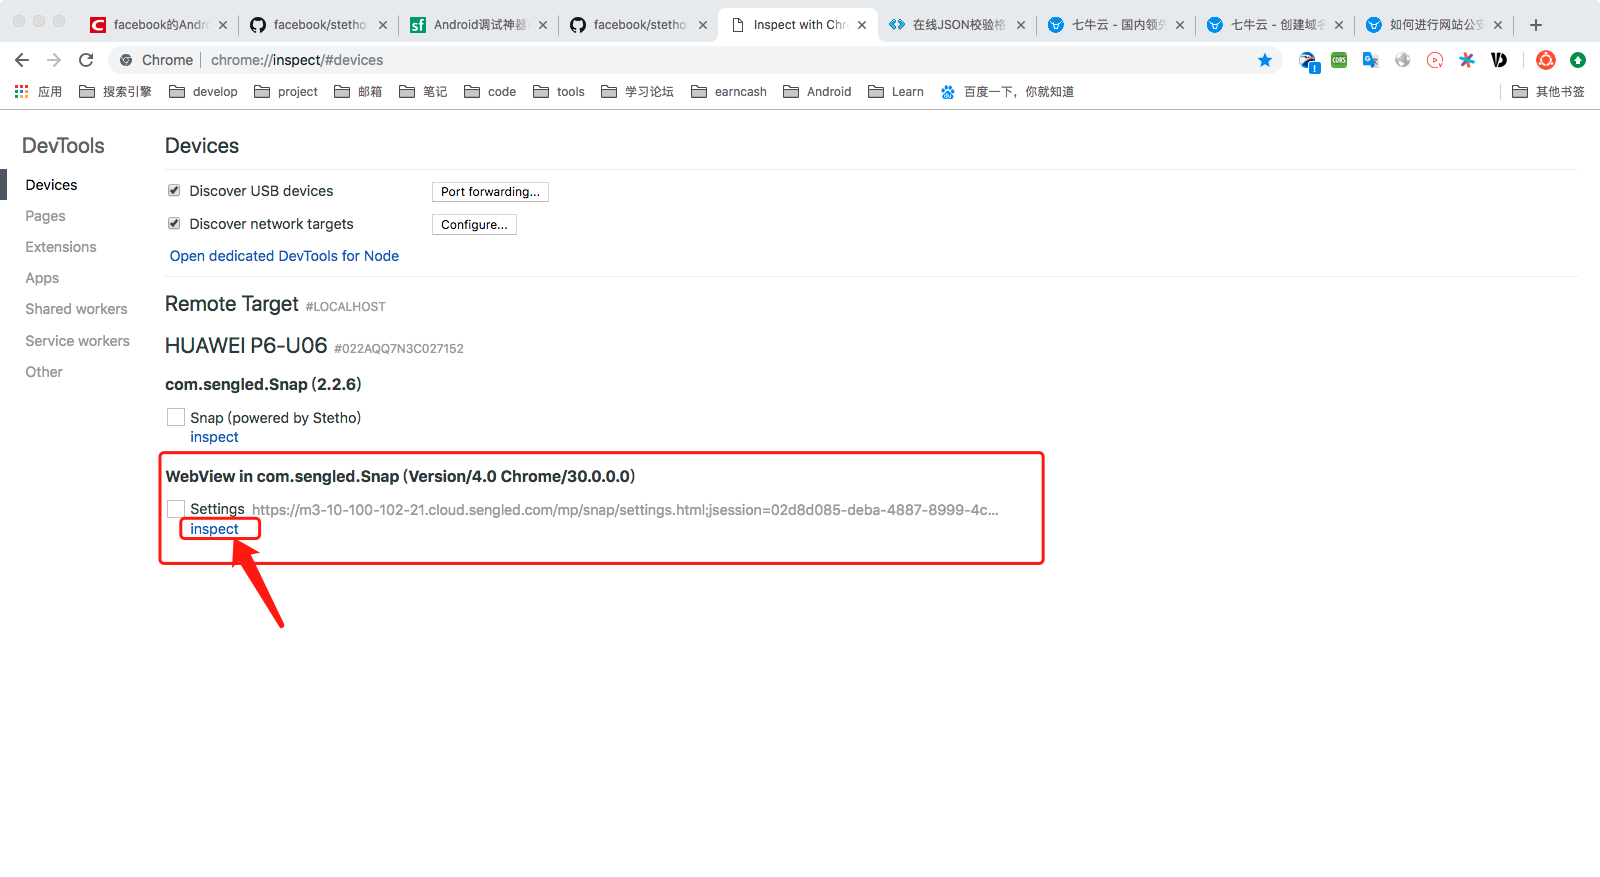Expand the Android bookmark folder
1600x877 pixels.
[817, 92]
